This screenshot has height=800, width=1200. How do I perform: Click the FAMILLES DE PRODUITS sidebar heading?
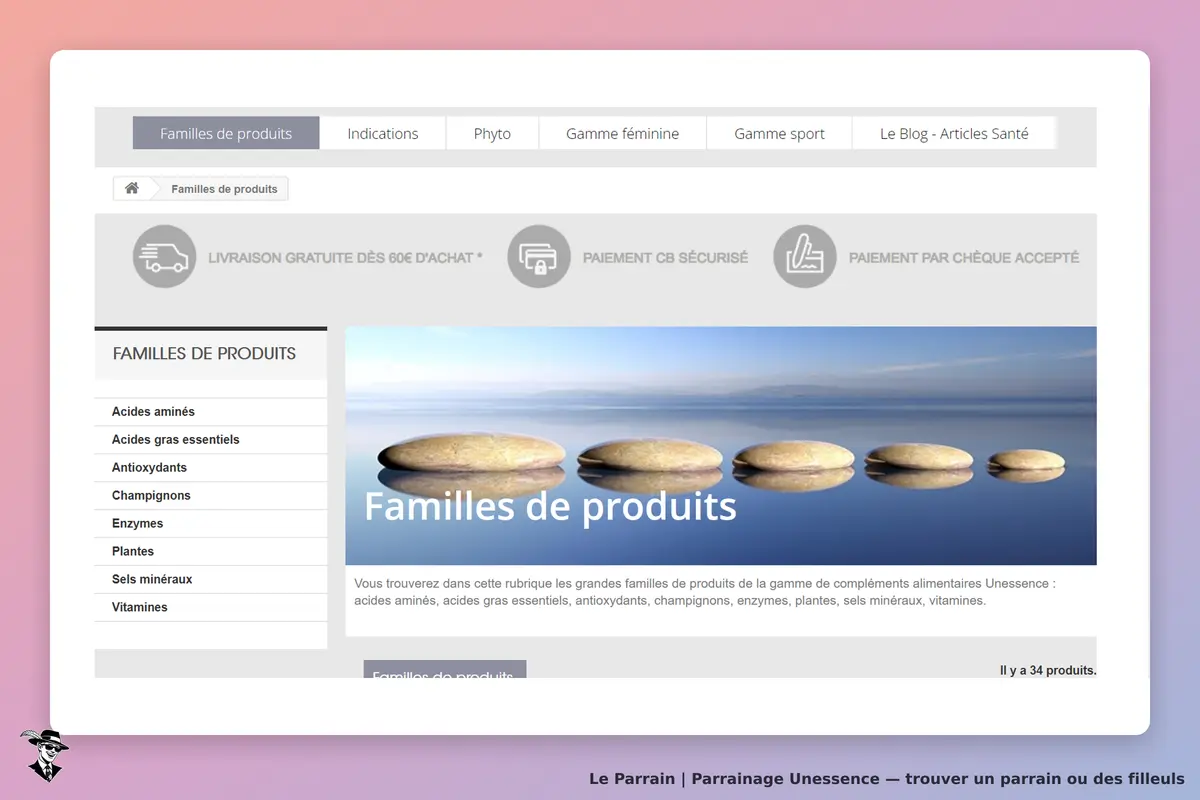(x=204, y=353)
